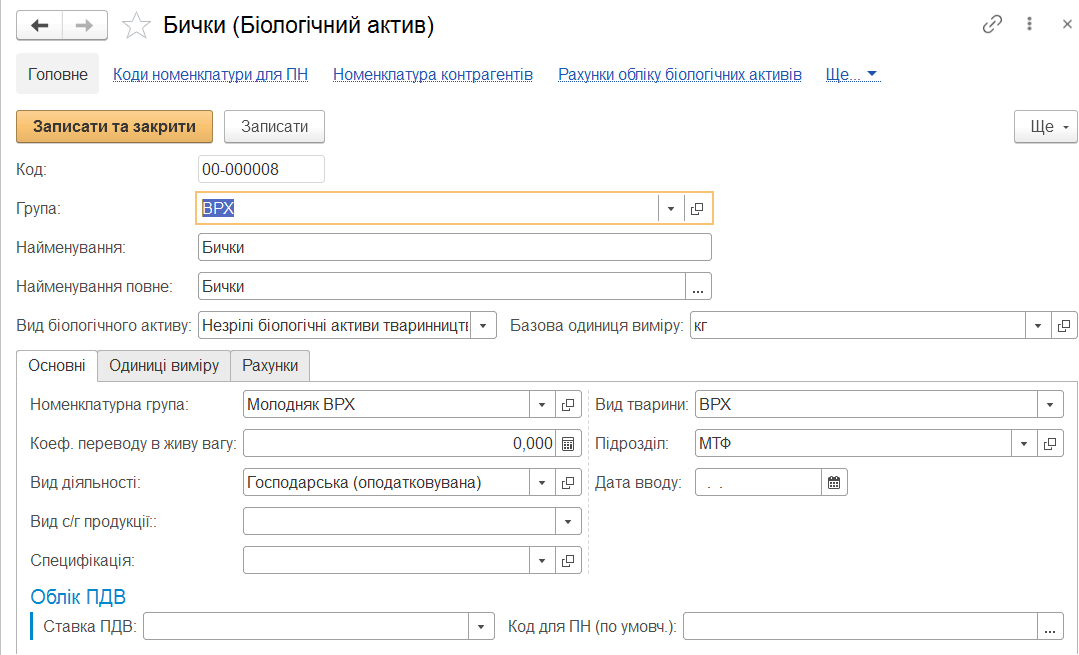
Task: Open Номенклатурна група item with open-form icon
Action: click(x=568, y=405)
